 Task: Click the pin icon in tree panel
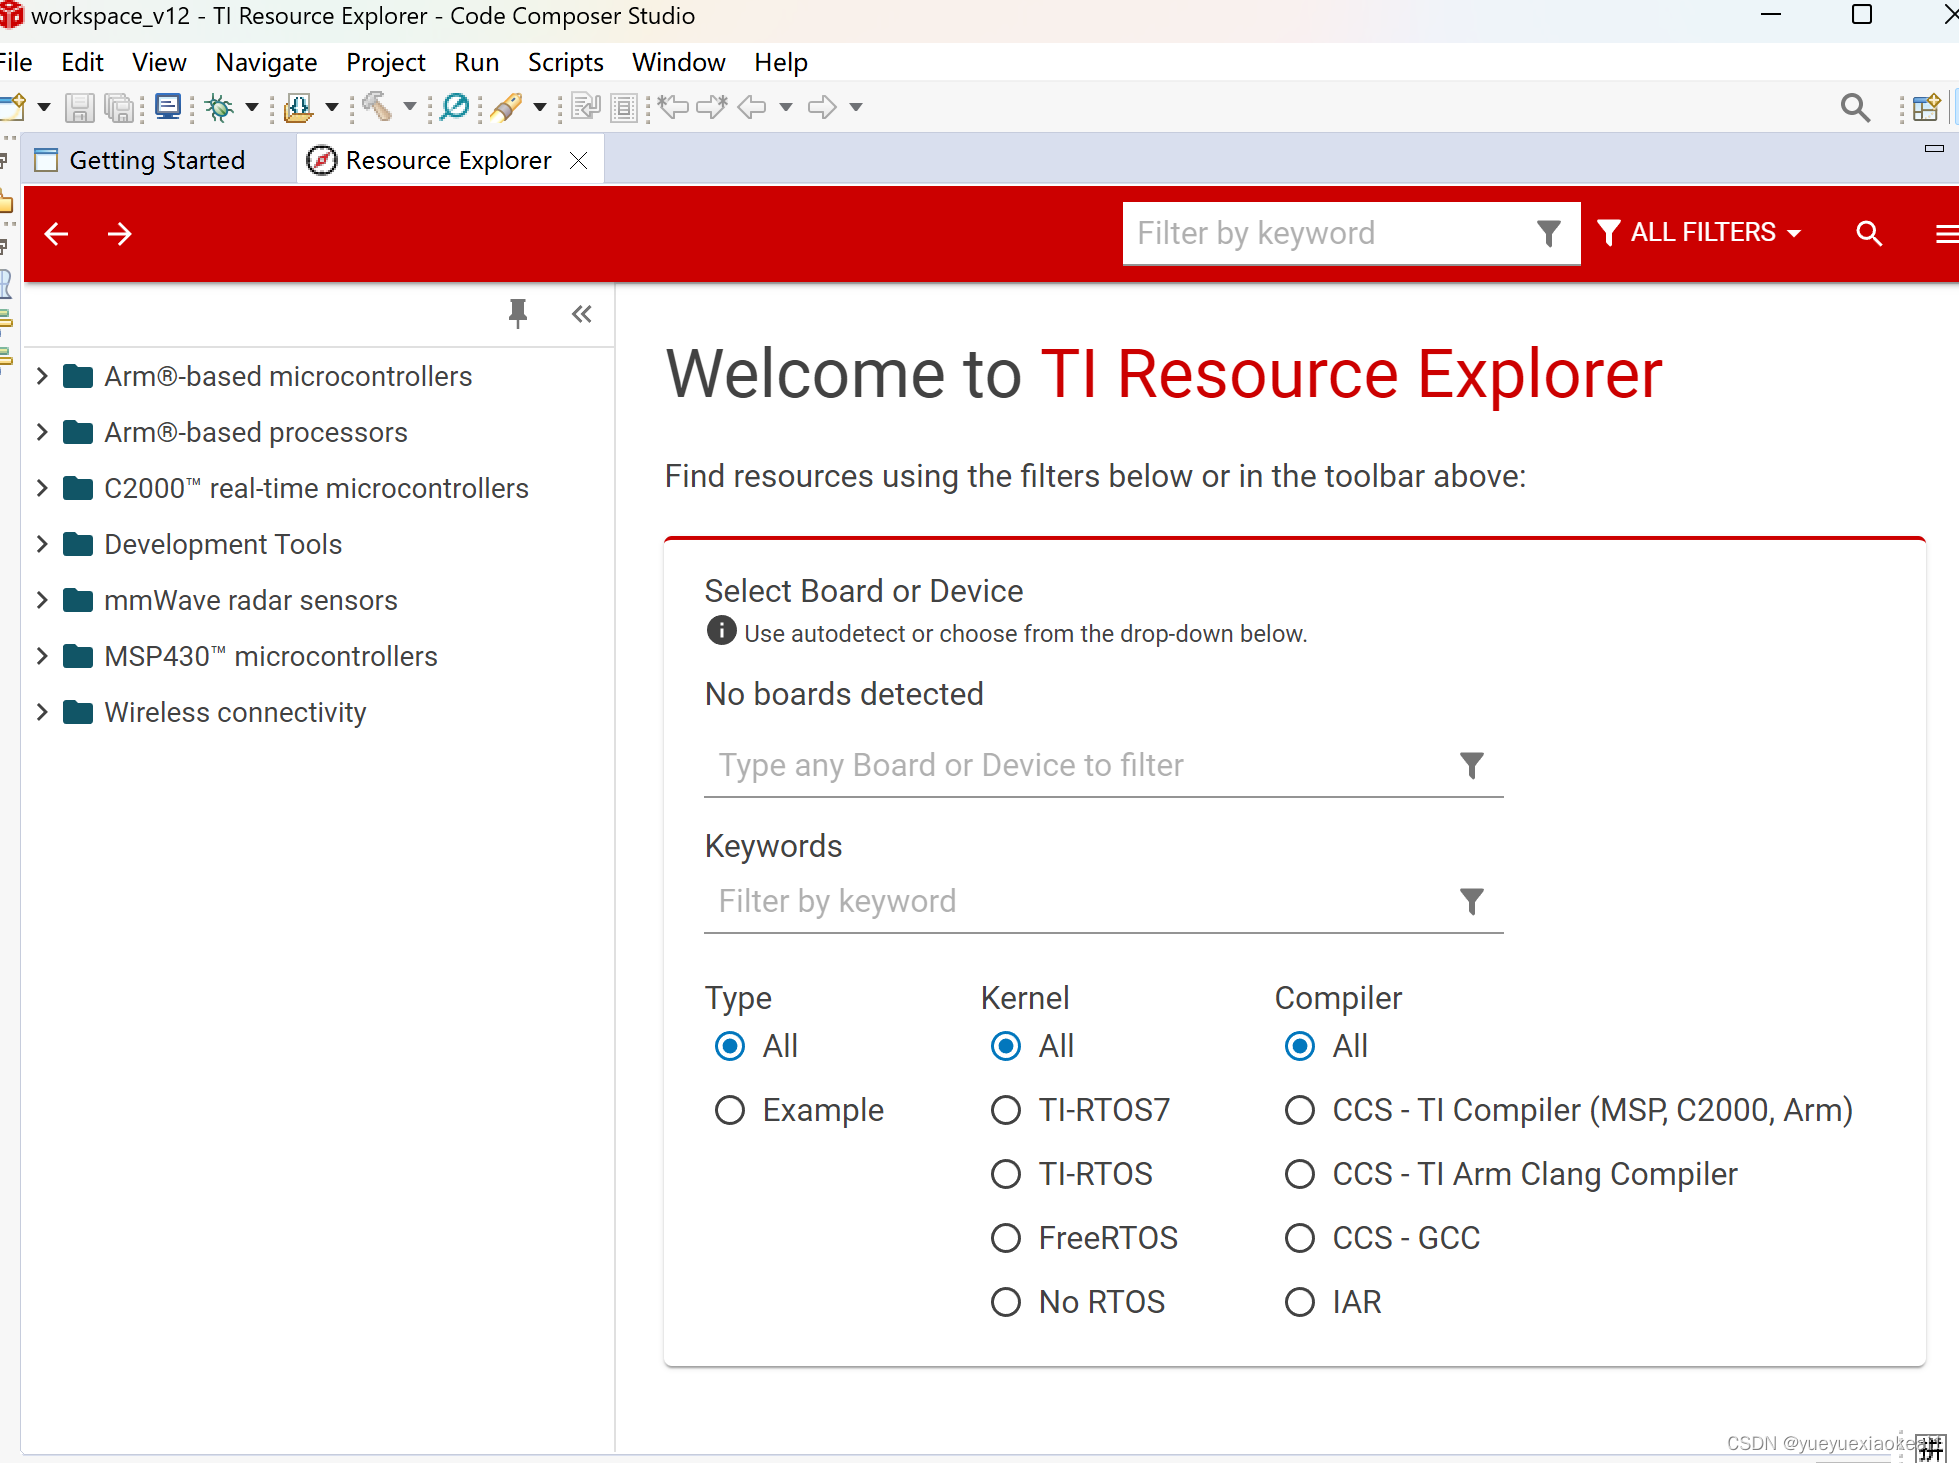click(517, 314)
